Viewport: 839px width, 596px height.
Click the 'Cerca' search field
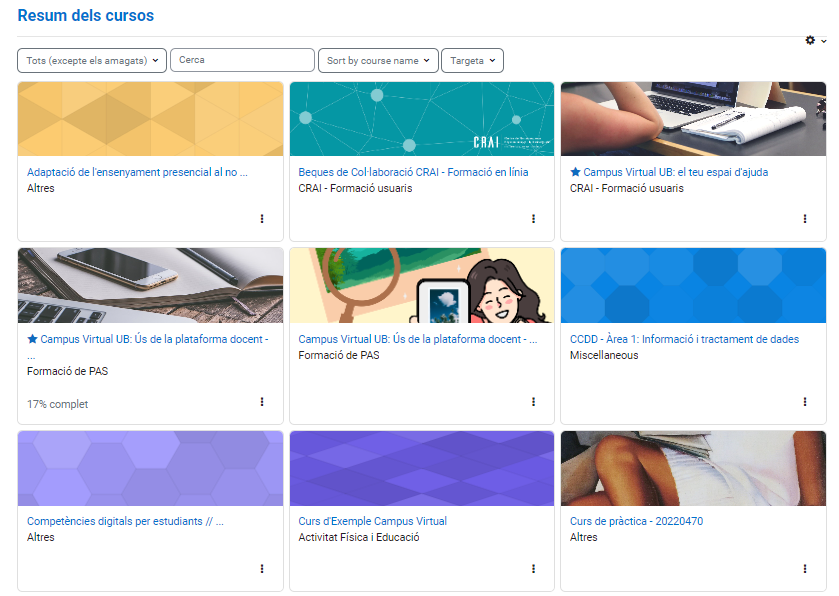tap(242, 61)
